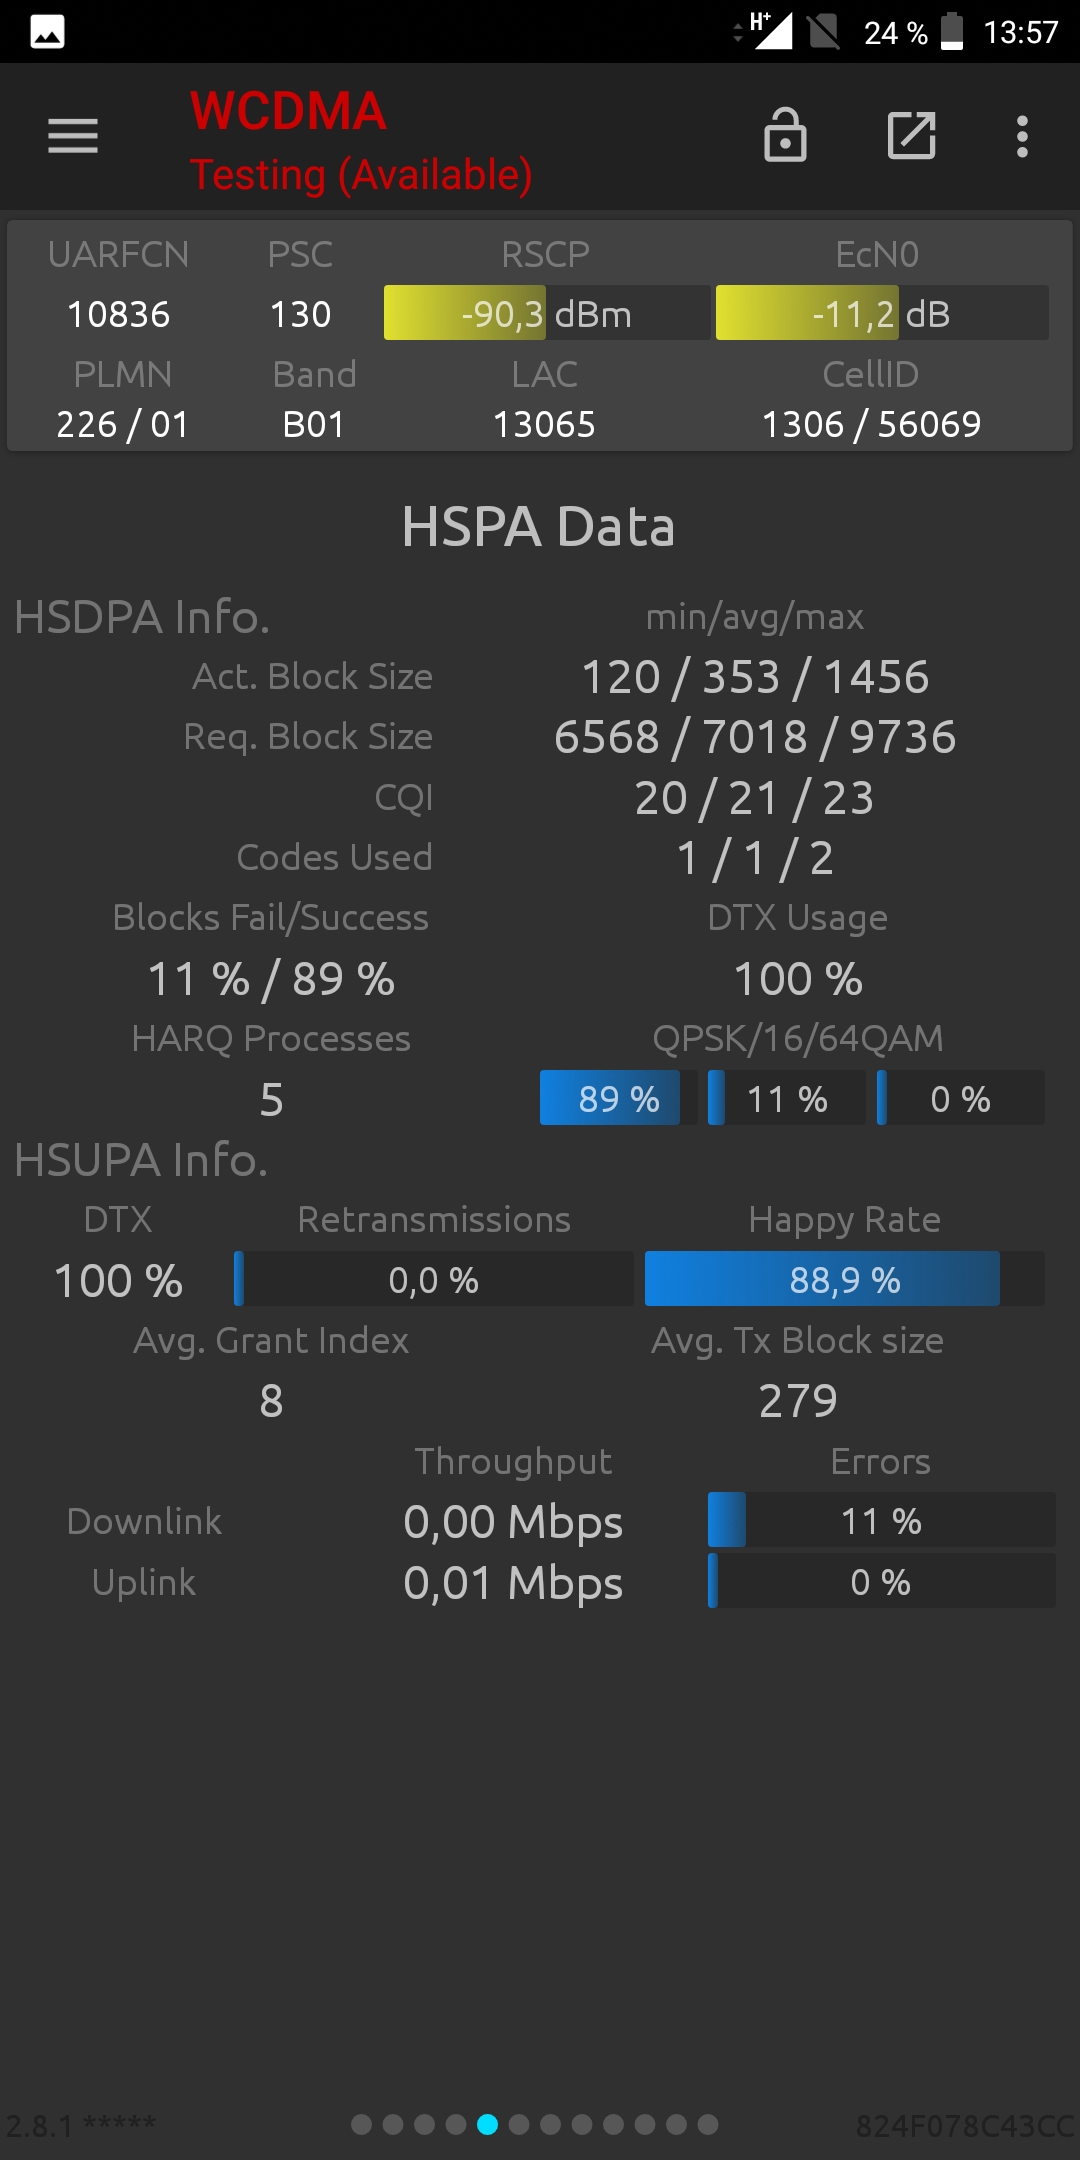Tap the Downlink errors 11 % bar
Image resolution: width=1080 pixels, height=2160 pixels.
(x=881, y=1520)
